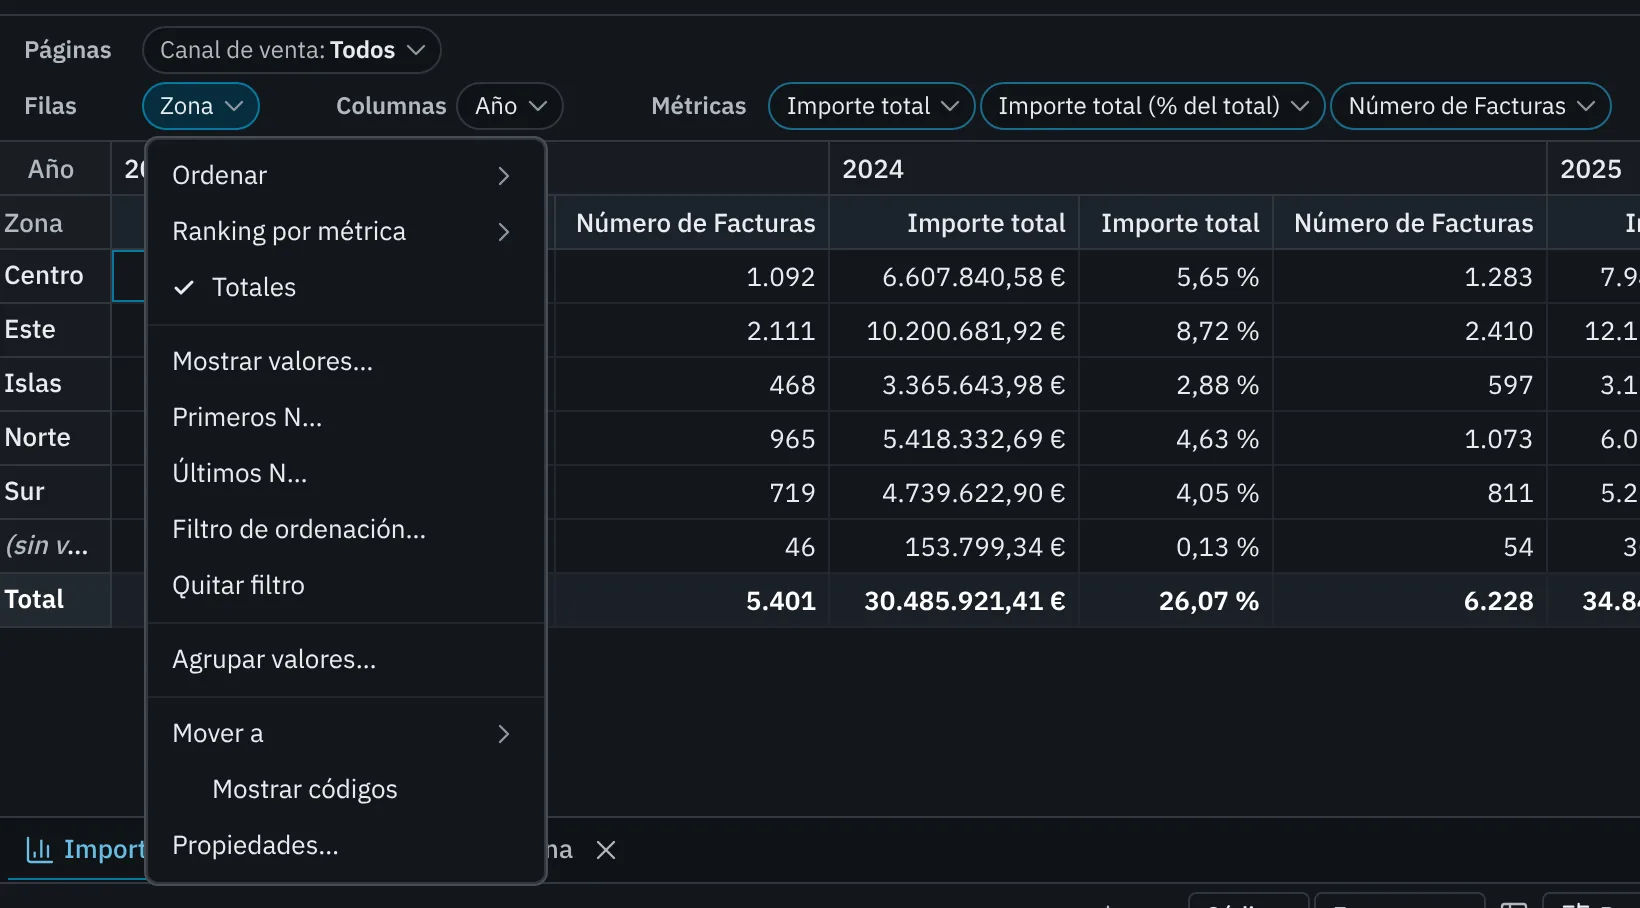Click percentage cell 2,88 %
This screenshot has height=908, width=1640.
pos(1176,385)
